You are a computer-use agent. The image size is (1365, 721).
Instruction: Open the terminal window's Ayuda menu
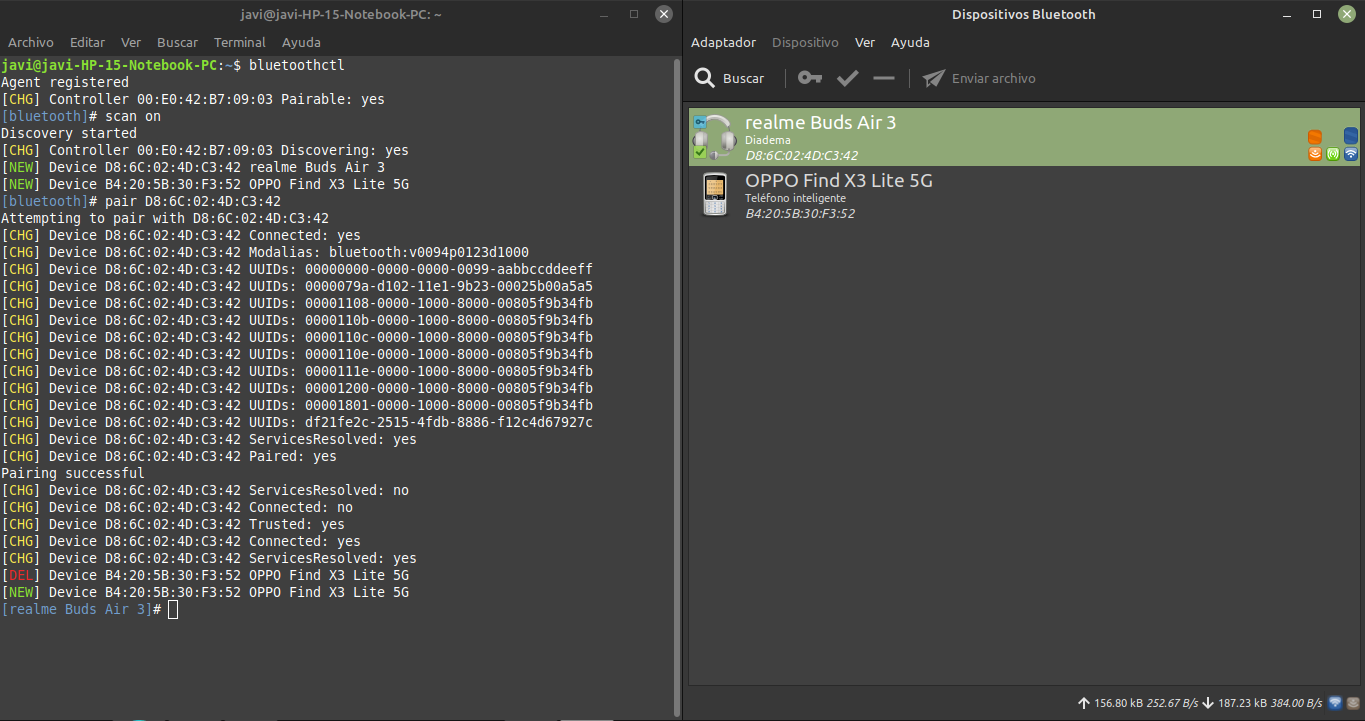302,42
